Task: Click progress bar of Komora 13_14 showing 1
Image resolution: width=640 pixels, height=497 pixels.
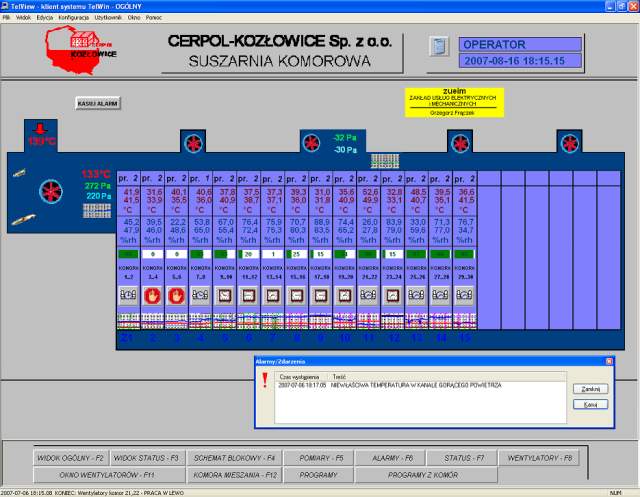Action: [x=273, y=254]
